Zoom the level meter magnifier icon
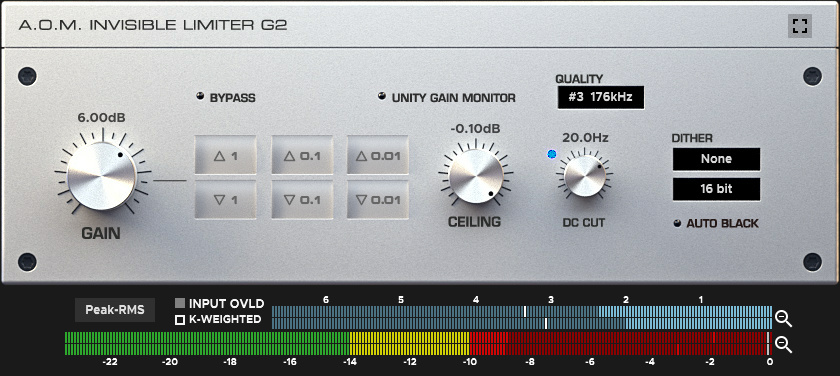840x376 pixels. [x=784, y=344]
